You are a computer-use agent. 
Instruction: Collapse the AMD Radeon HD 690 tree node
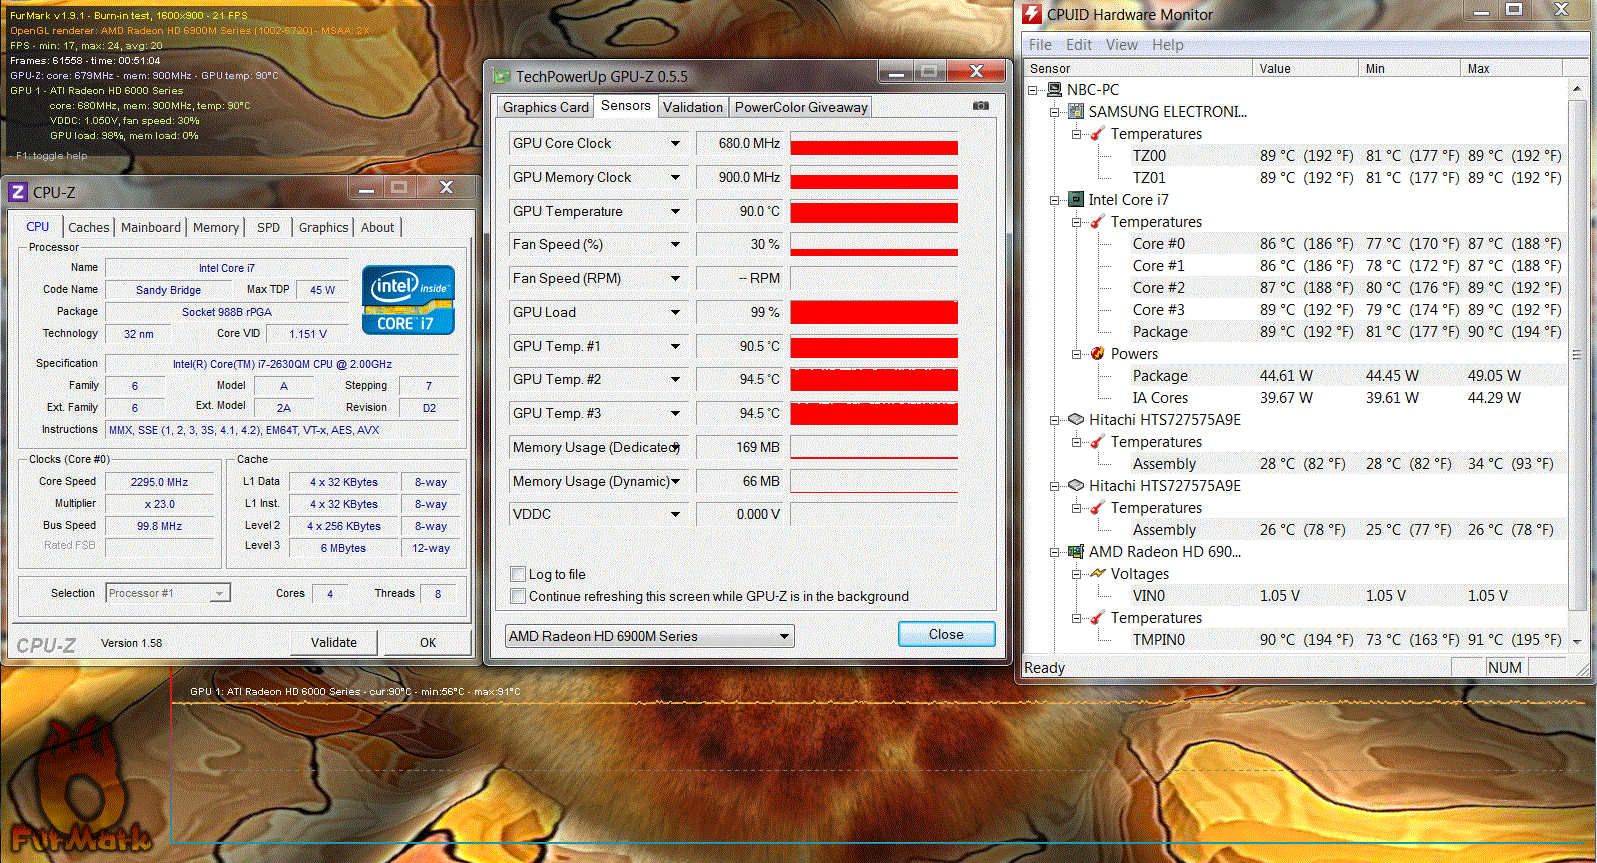point(1055,552)
